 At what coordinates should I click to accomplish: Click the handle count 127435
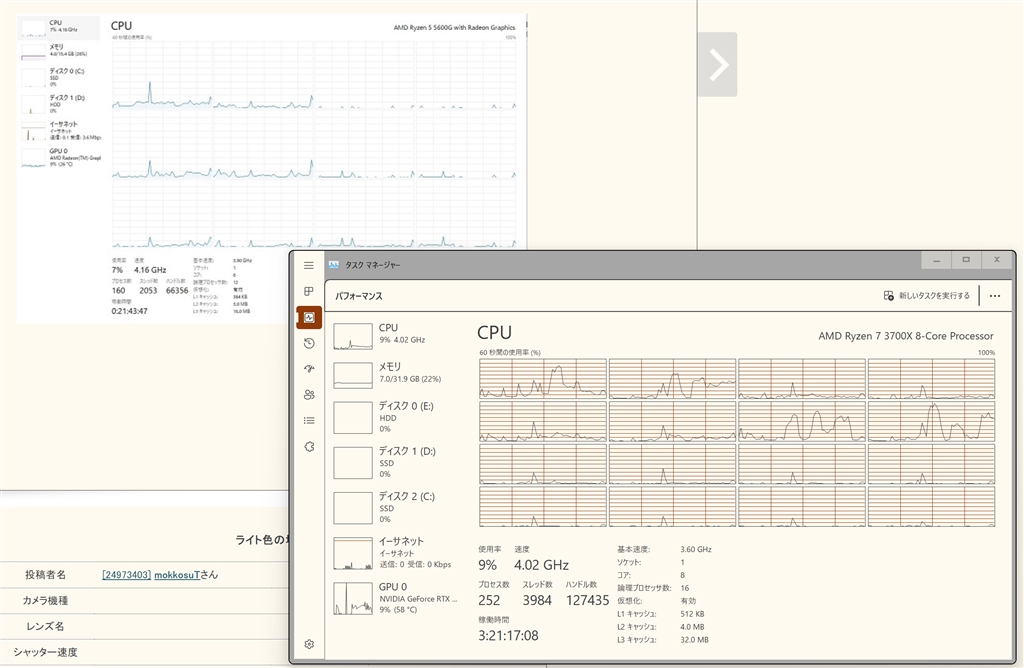pyautogui.click(x=587, y=600)
